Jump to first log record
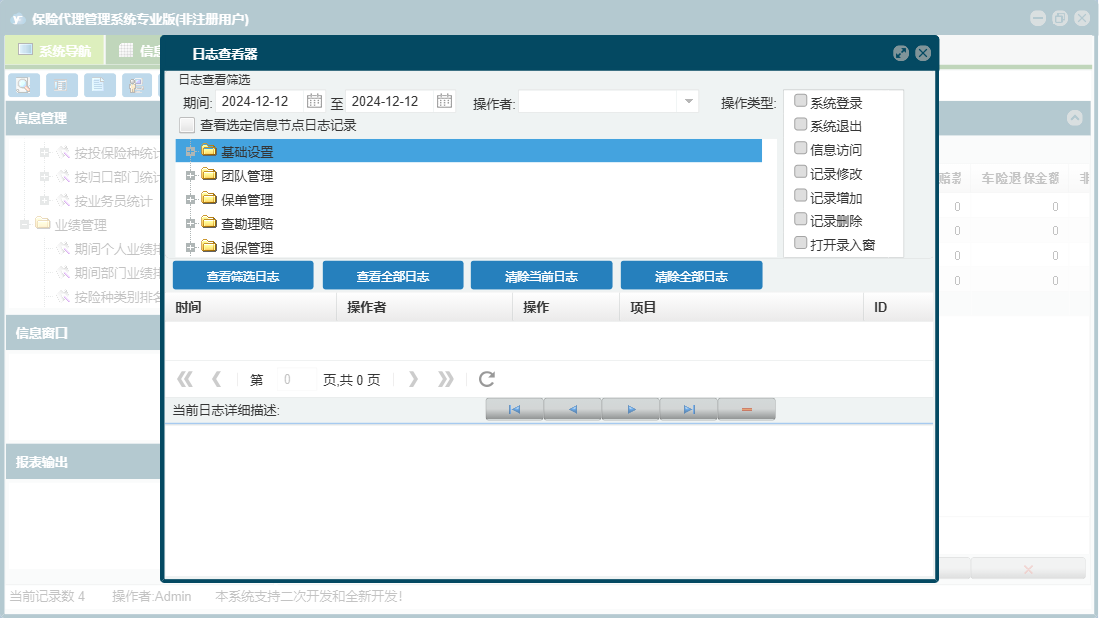Image resolution: width=1099 pixels, height=618 pixels. coord(514,409)
